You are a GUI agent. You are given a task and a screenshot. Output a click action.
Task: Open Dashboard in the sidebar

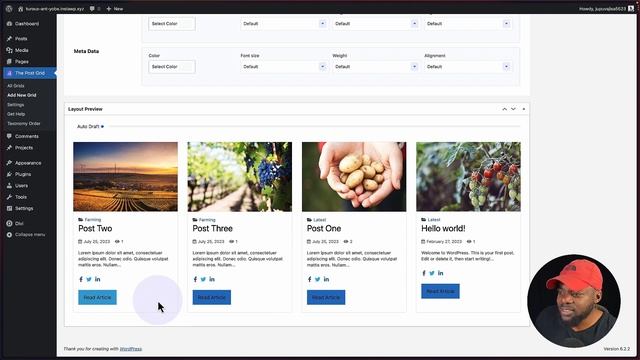point(28,24)
